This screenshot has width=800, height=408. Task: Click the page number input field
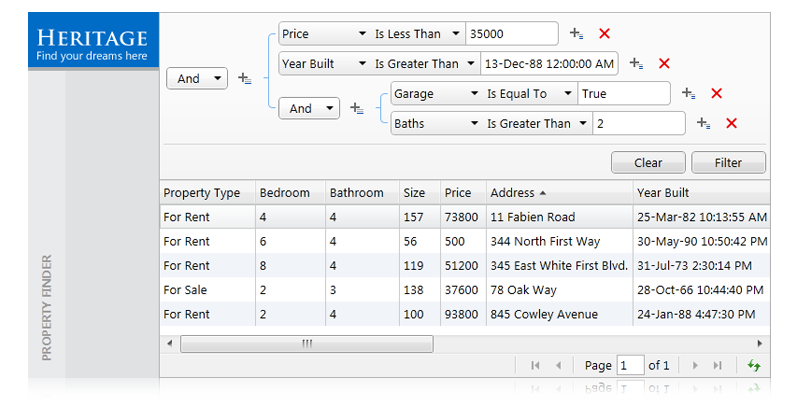[x=630, y=365]
